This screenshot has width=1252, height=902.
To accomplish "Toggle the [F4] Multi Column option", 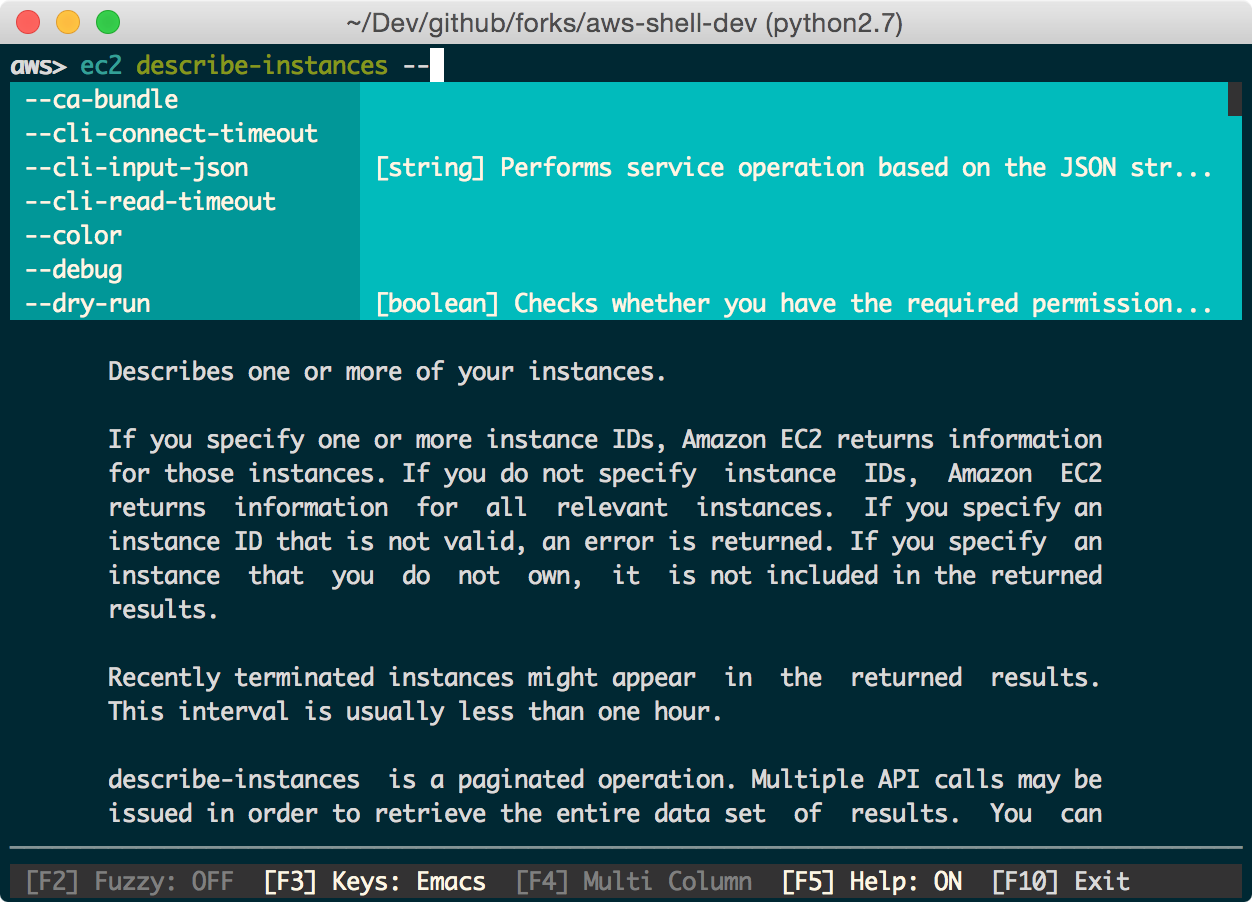I will coord(634,881).
